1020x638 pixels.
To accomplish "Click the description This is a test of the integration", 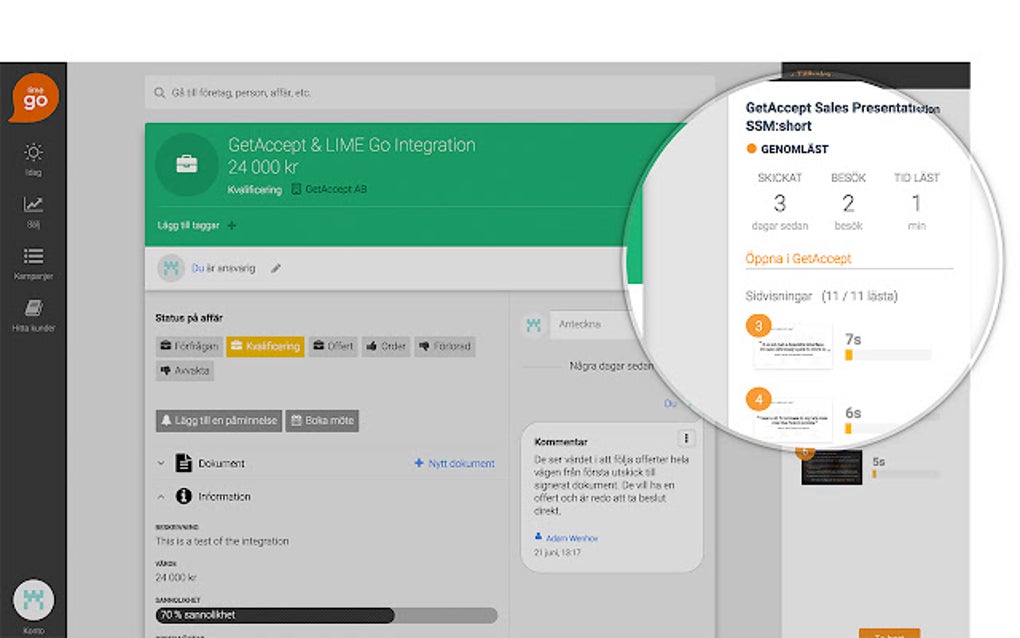I will pyautogui.click(x=222, y=541).
